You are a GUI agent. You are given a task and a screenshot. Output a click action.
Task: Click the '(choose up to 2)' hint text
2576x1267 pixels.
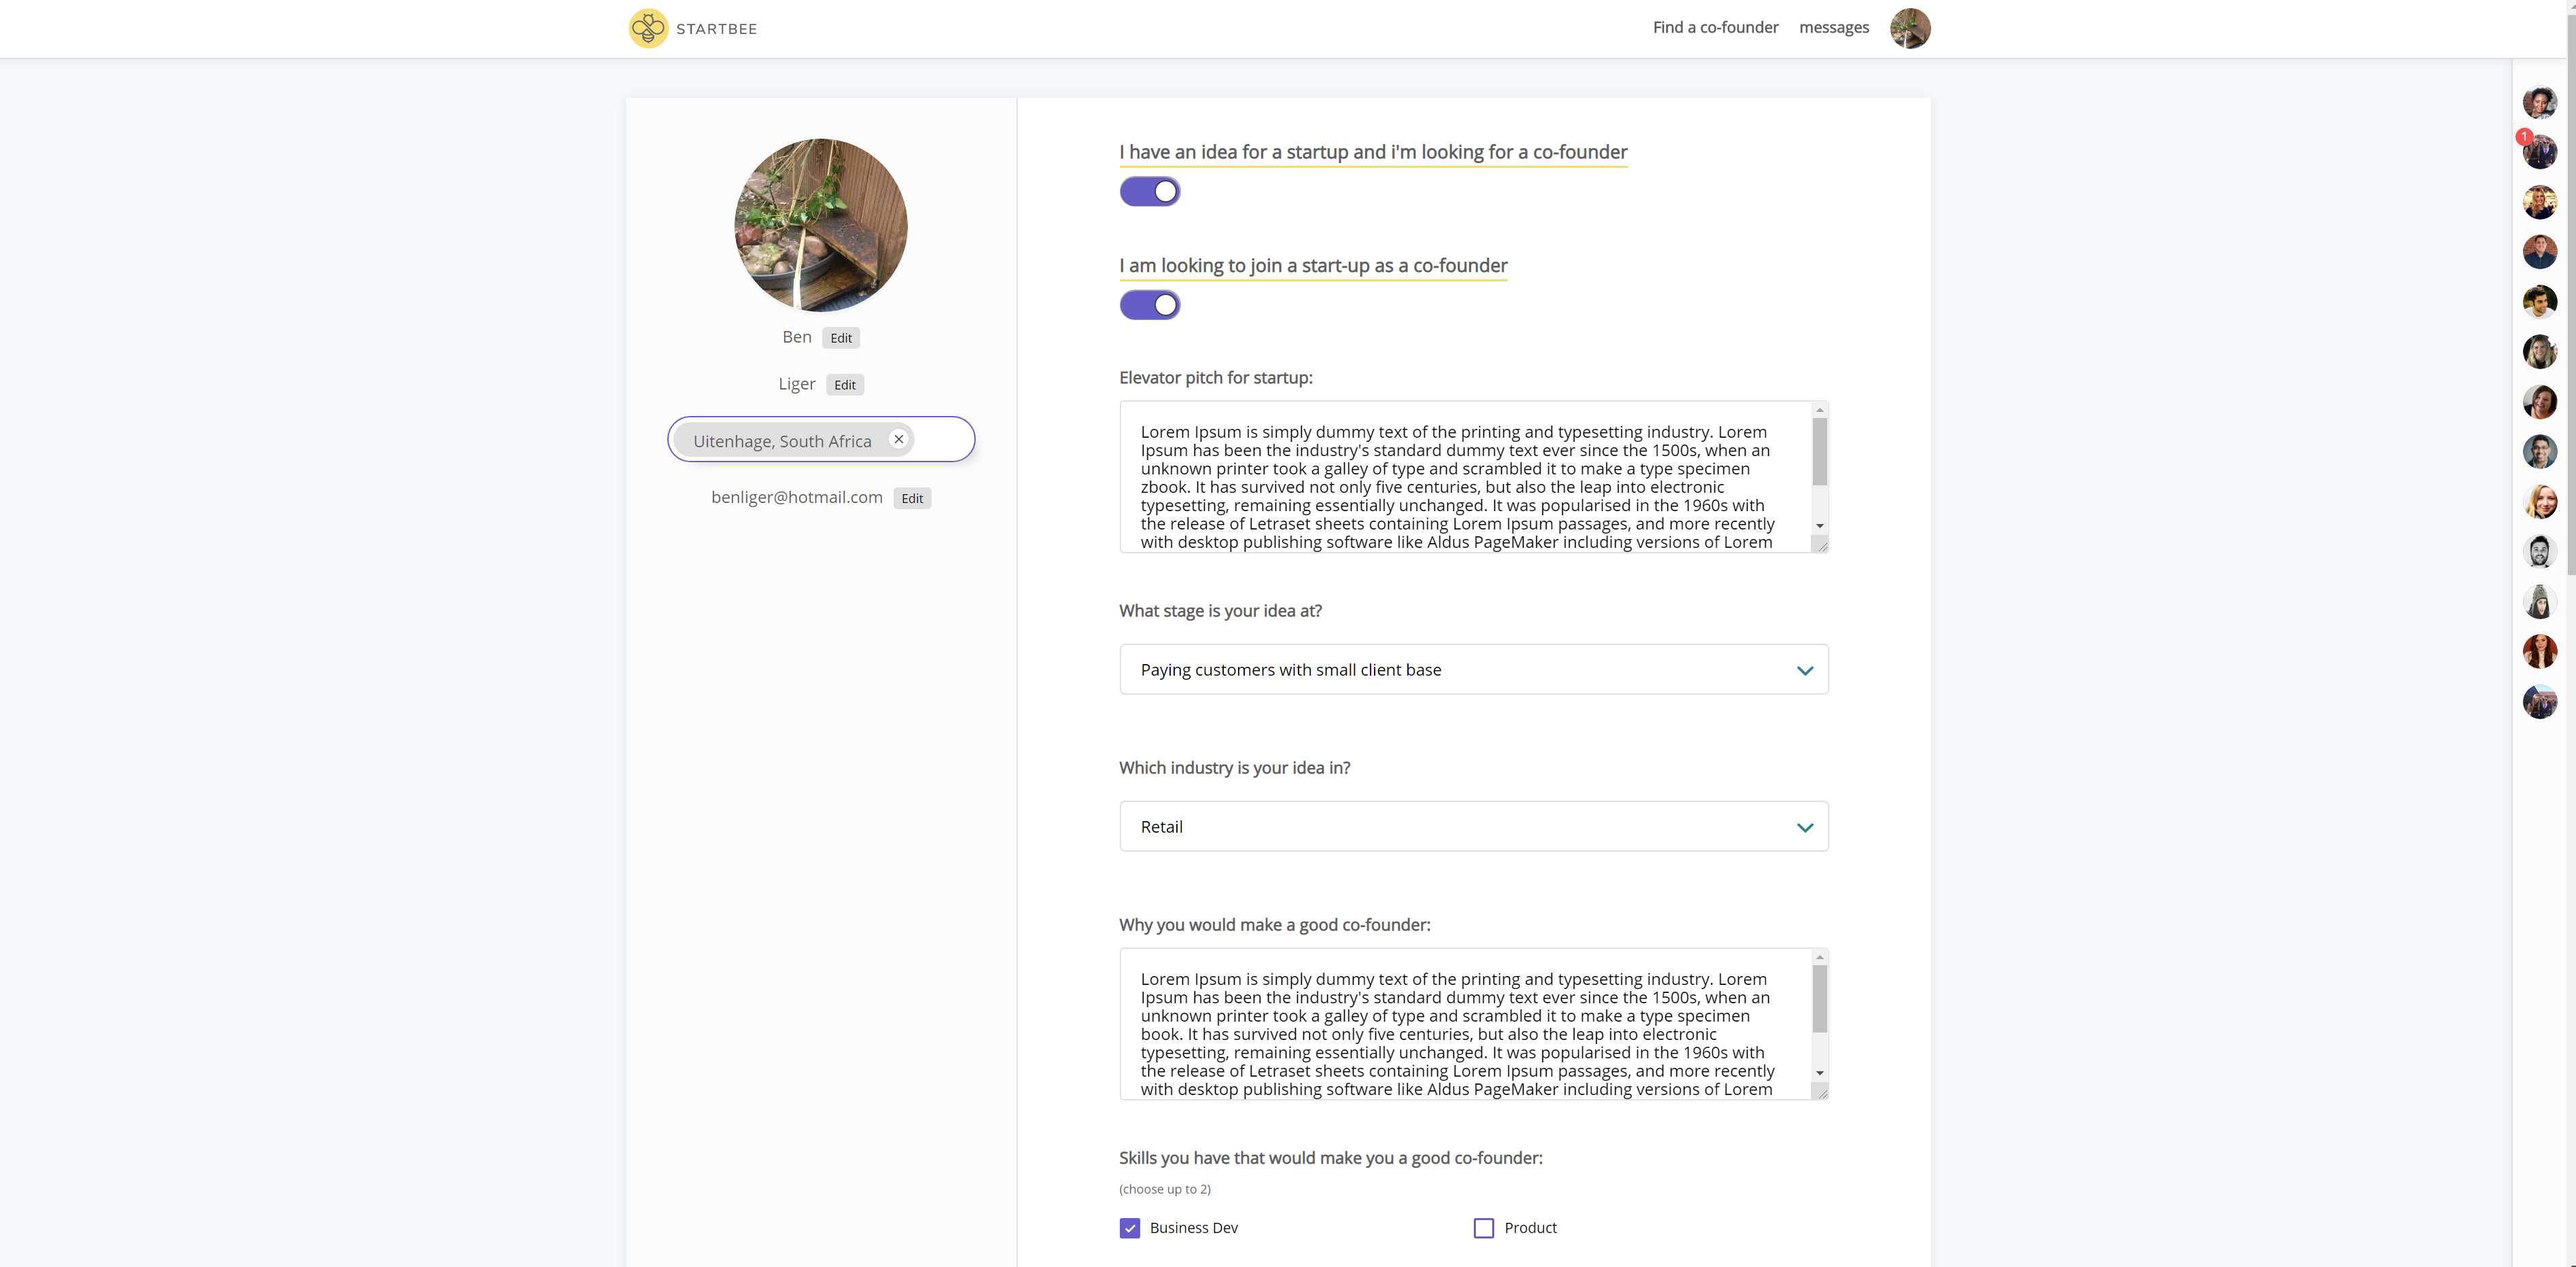tap(1164, 1189)
